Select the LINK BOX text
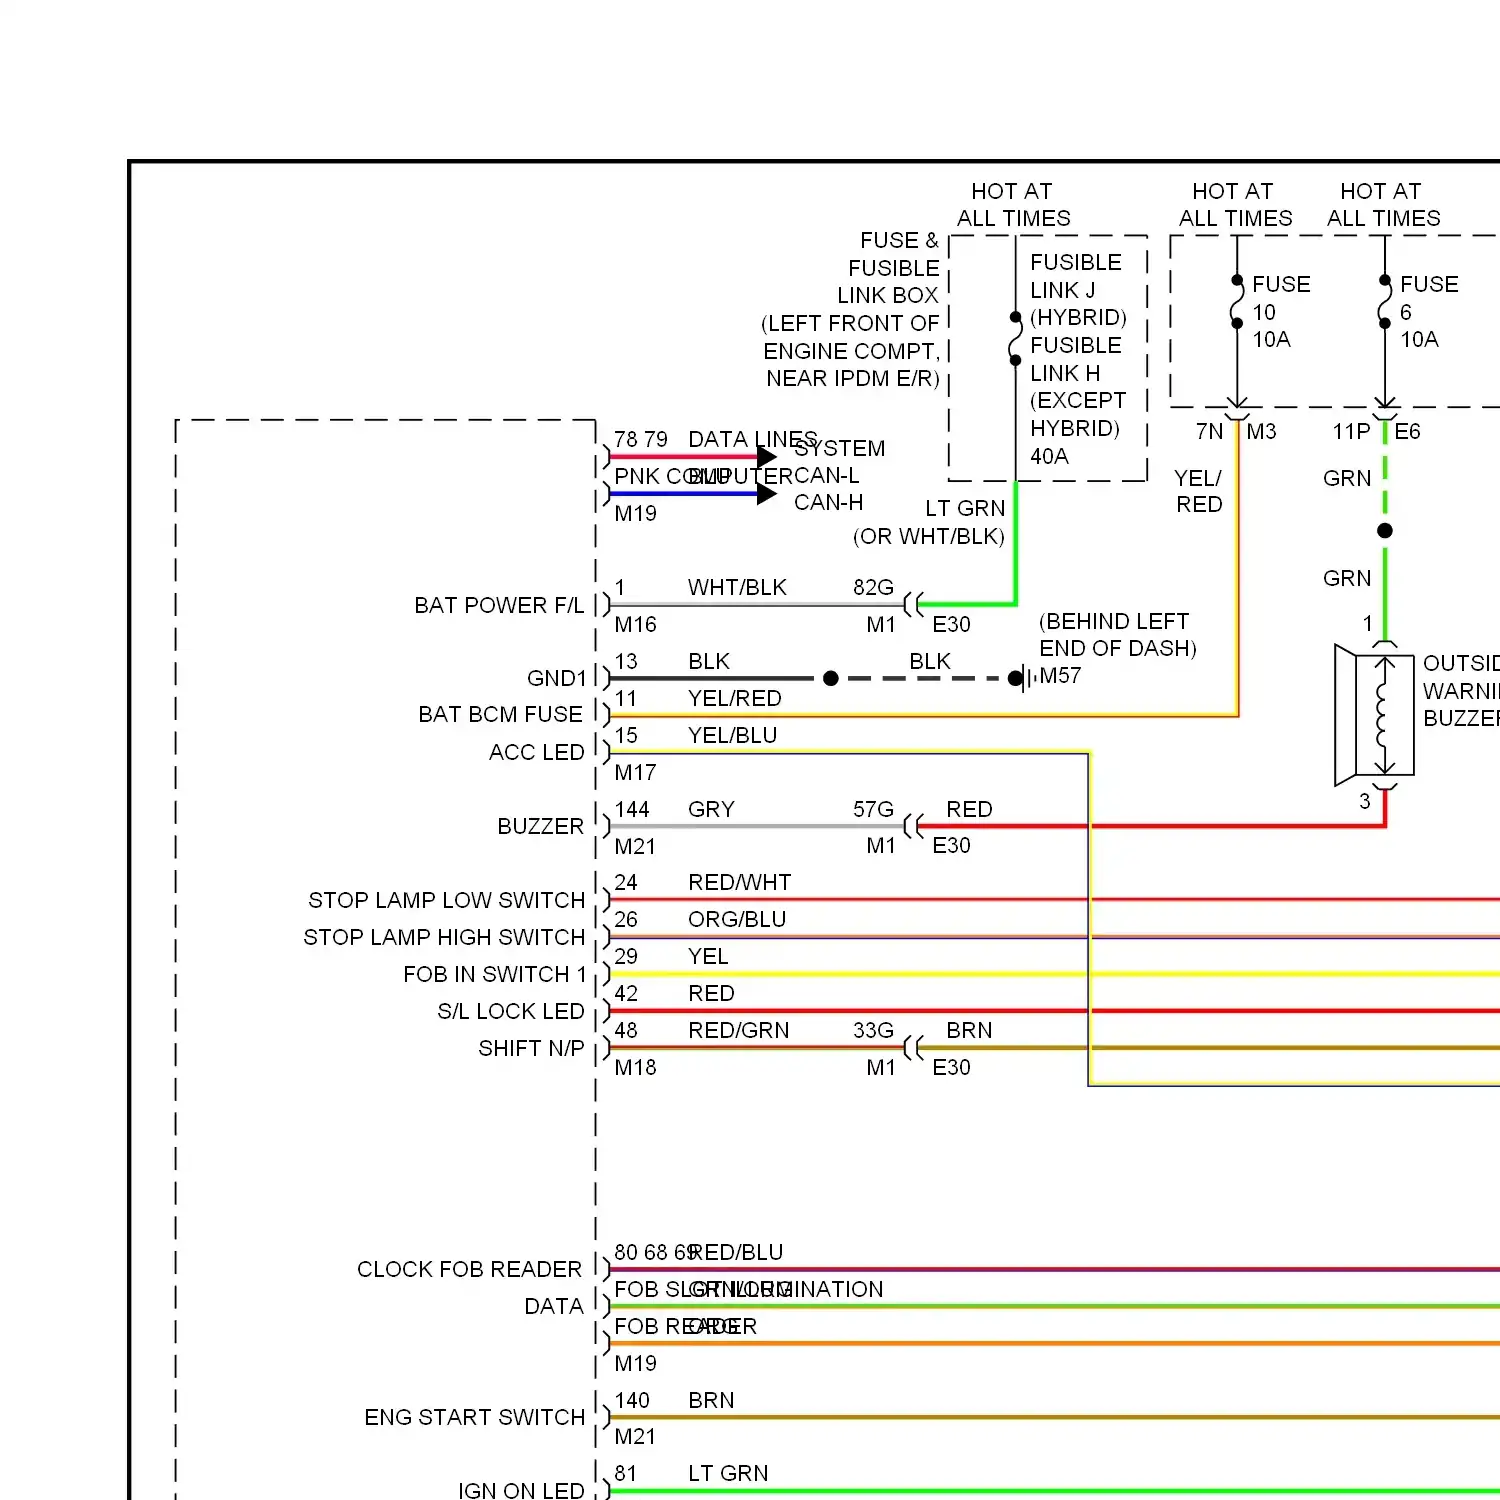 [888, 295]
